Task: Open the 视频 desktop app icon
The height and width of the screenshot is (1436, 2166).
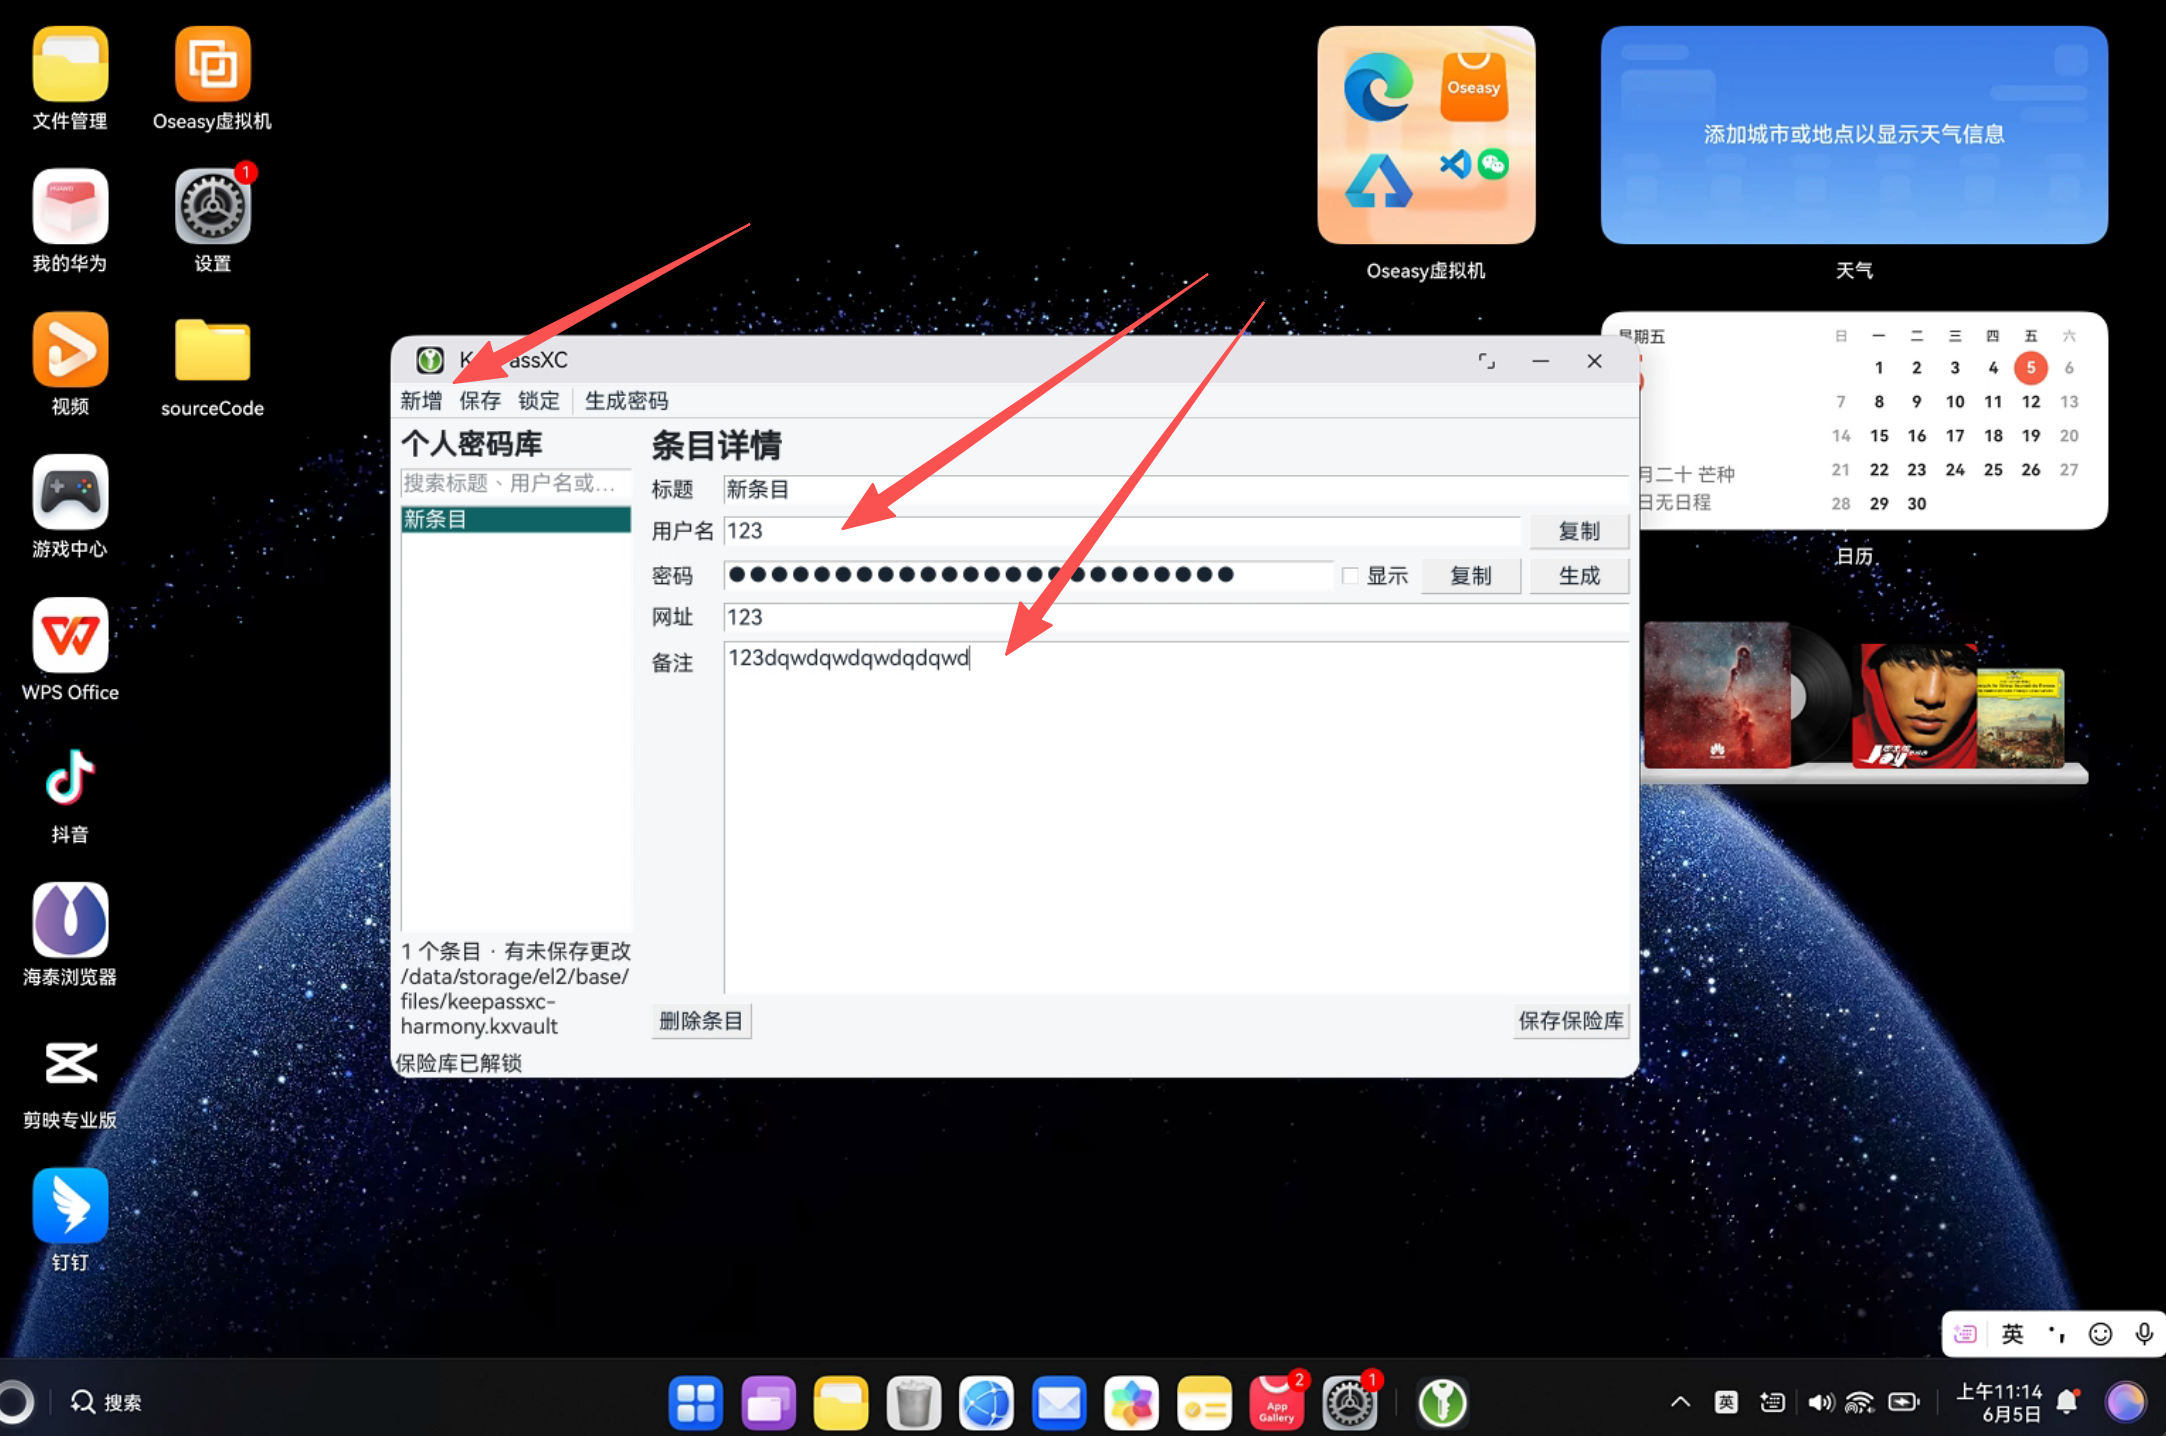Action: (70, 349)
